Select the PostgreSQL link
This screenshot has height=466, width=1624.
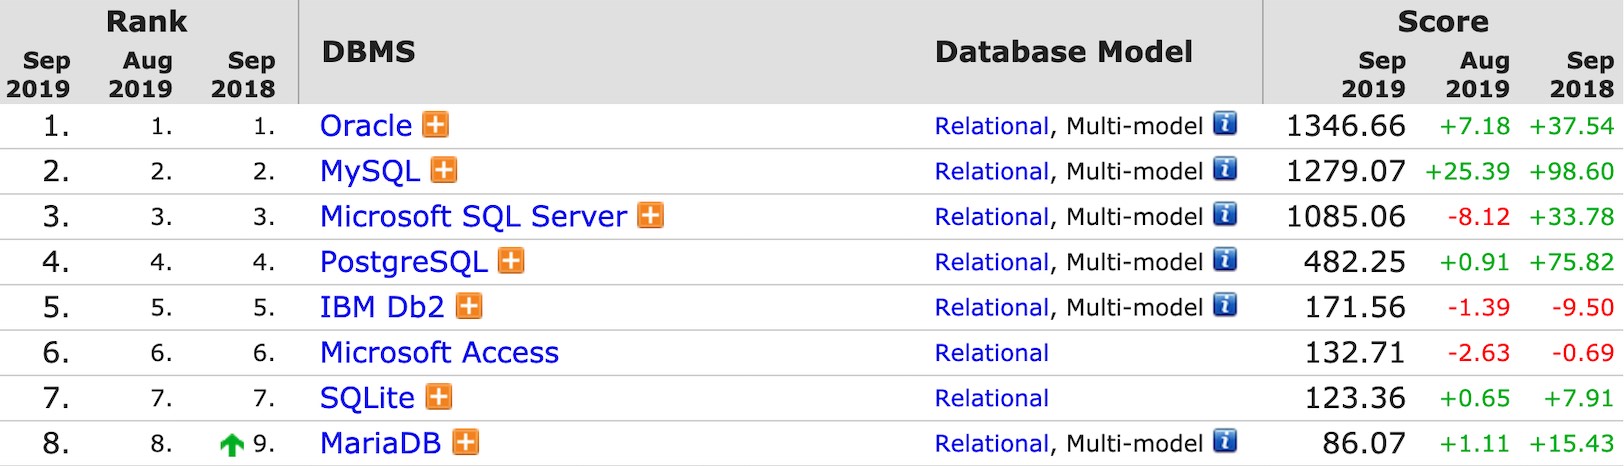[x=404, y=262]
